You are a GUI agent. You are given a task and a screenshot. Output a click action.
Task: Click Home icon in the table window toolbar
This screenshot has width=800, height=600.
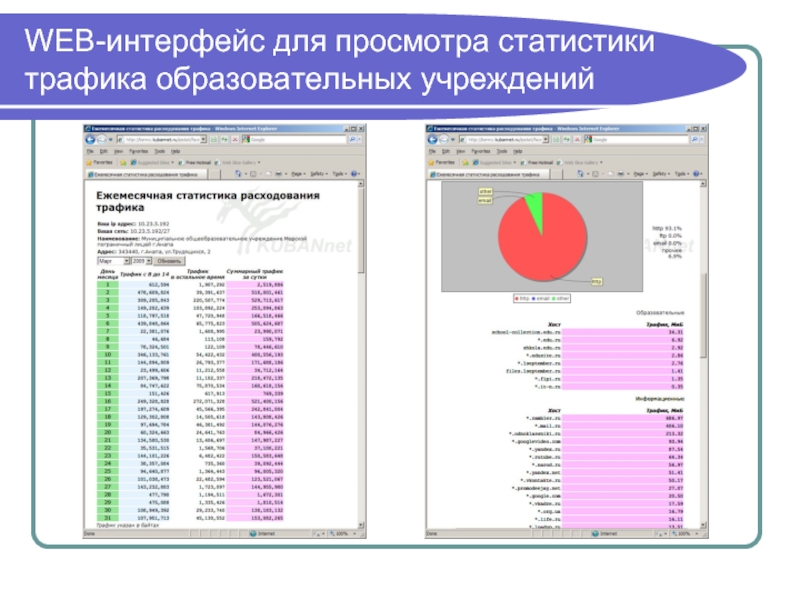click(238, 174)
